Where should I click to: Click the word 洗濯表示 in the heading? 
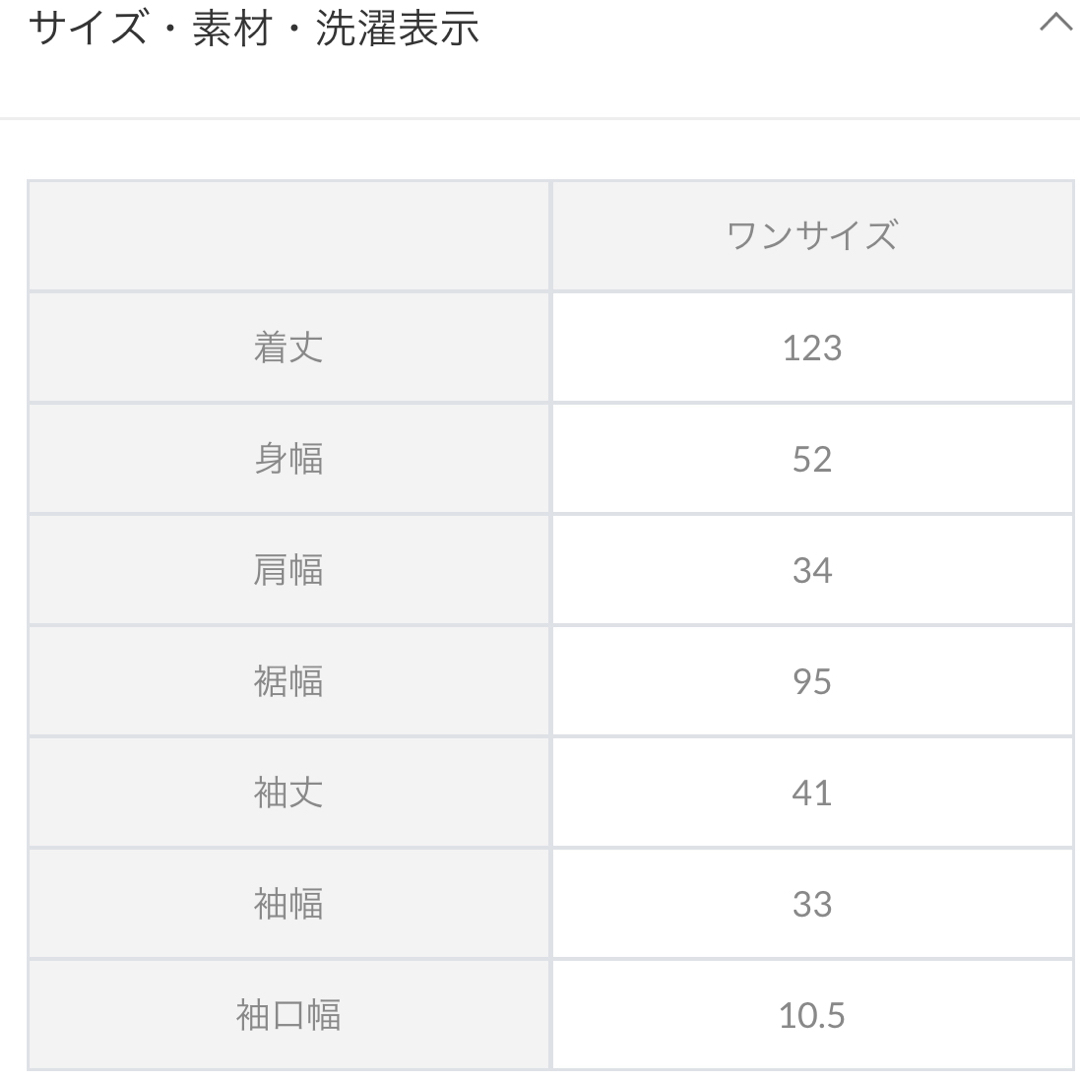click(x=397, y=29)
